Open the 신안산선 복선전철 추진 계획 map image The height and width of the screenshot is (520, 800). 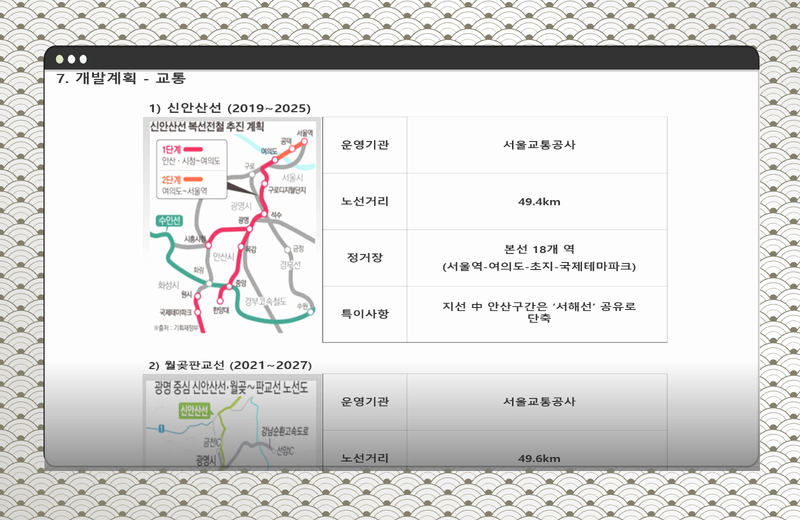pyautogui.click(x=232, y=226)
